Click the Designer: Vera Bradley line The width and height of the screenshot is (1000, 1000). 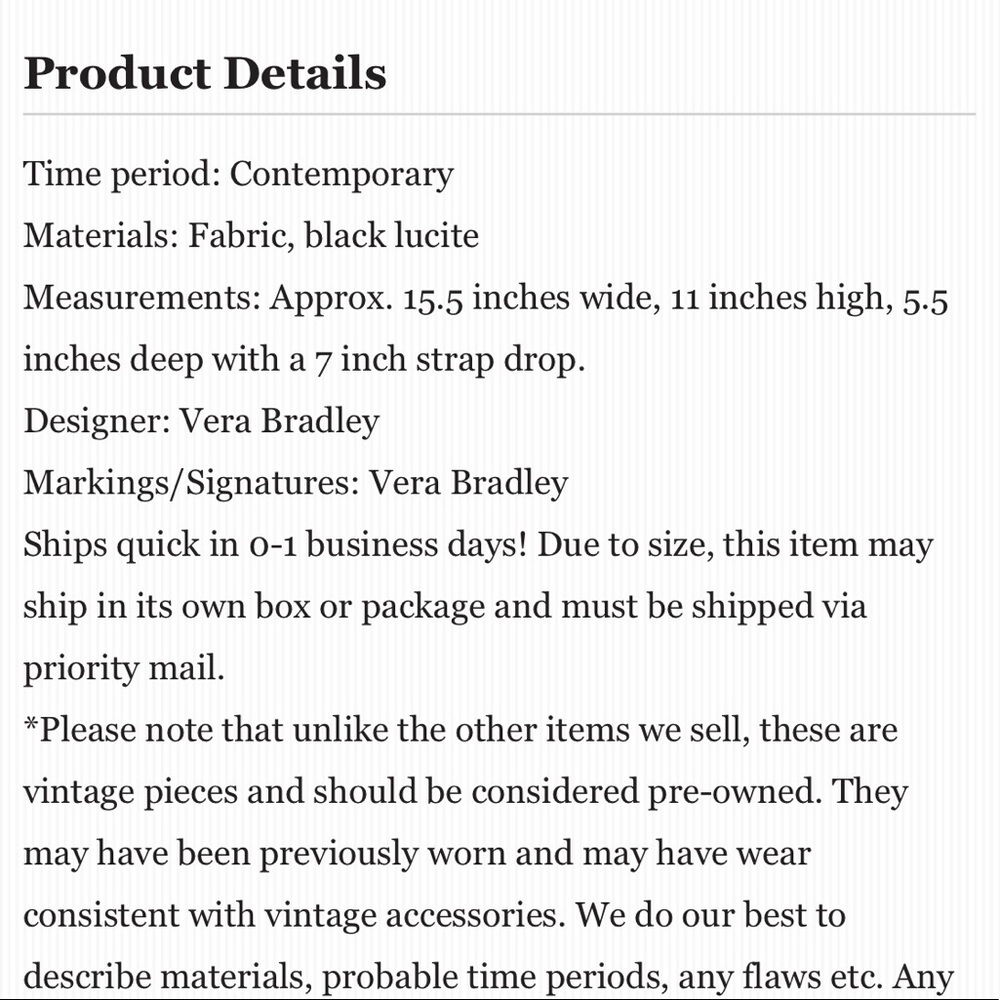[x=202, y=422]
